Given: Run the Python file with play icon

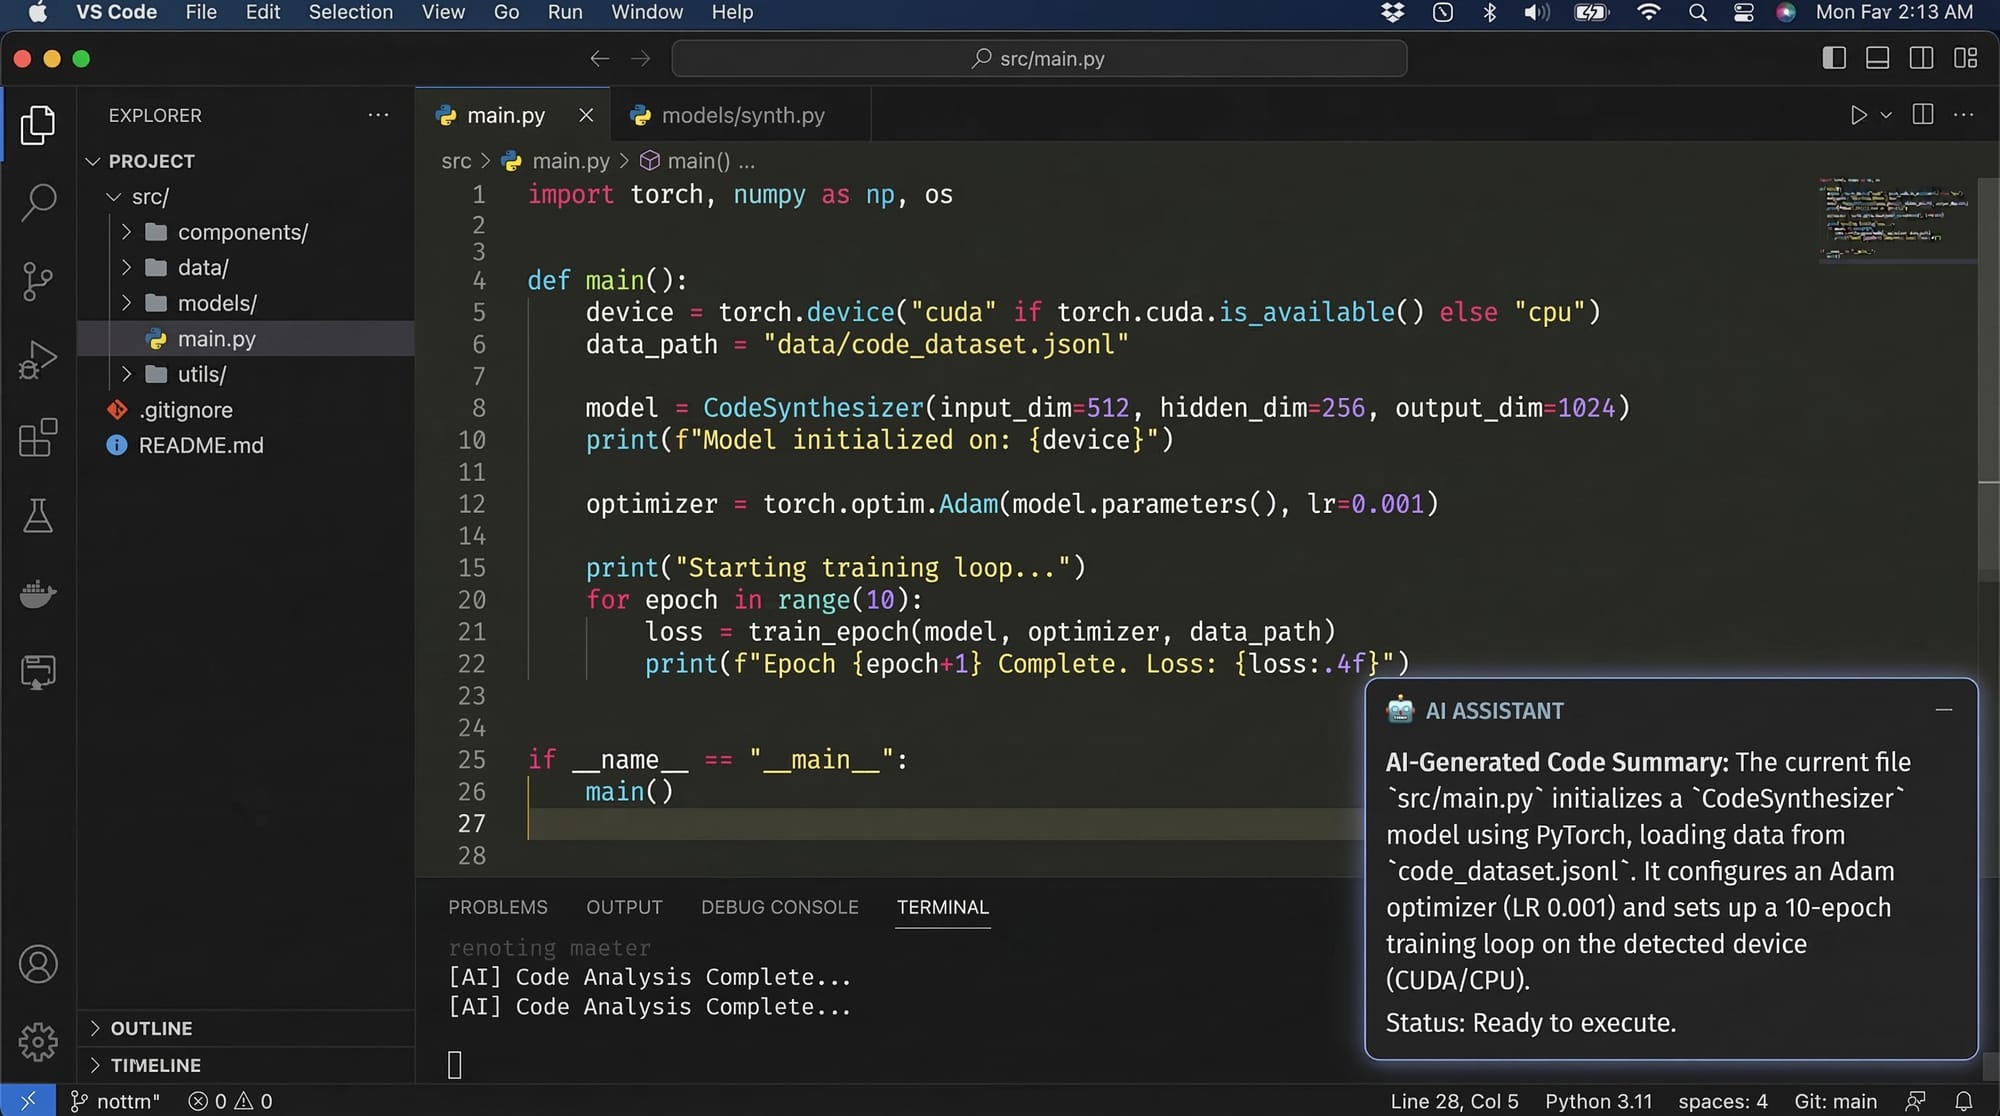Looking at the screenshot, I should pyautogui.click(x=1858, y=115).
